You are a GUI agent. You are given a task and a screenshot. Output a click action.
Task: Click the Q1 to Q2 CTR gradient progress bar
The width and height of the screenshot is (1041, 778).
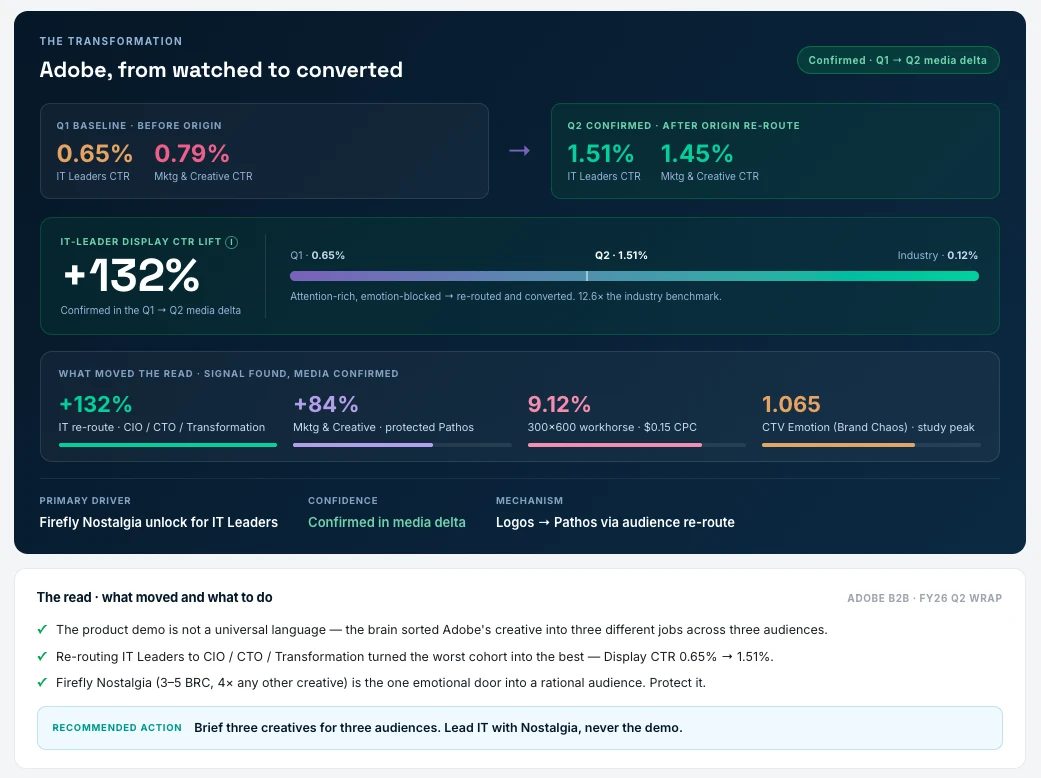(634, 276)
